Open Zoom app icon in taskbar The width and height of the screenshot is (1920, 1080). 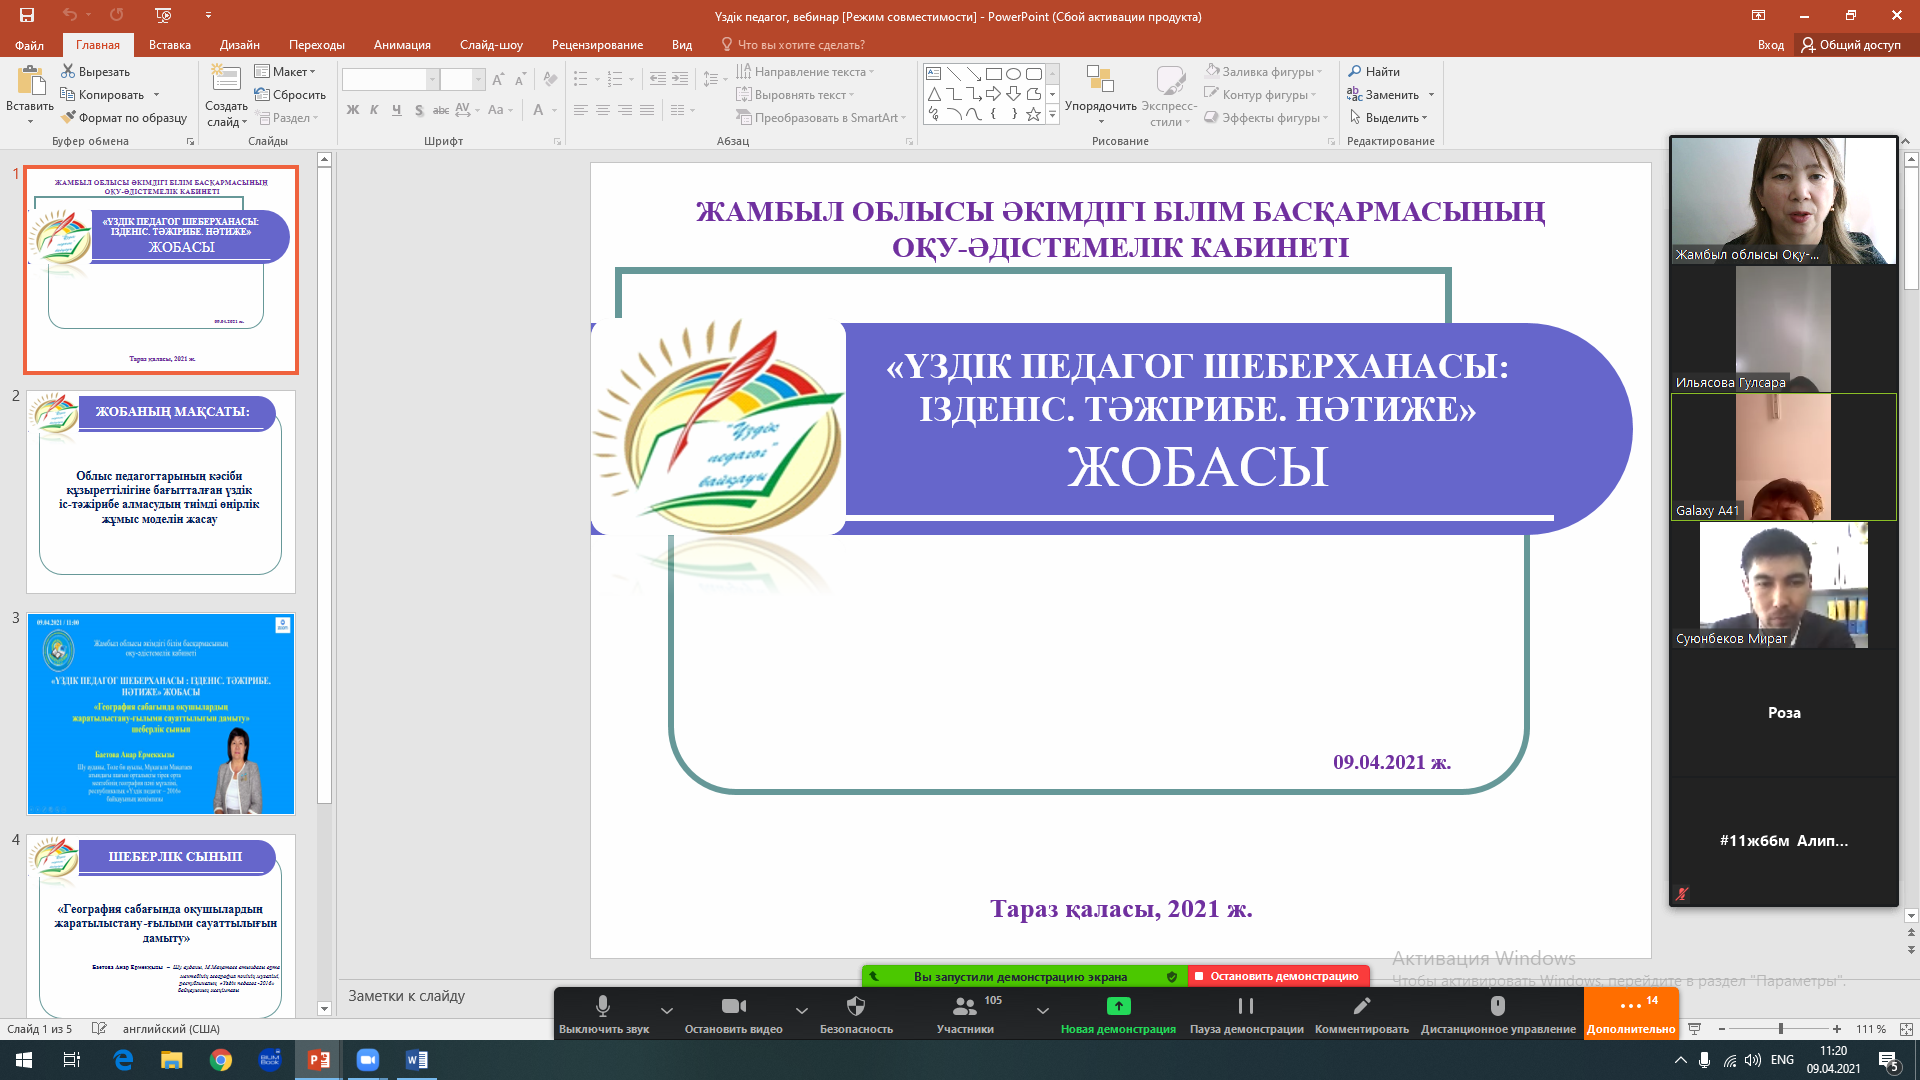coord(368,1060)
